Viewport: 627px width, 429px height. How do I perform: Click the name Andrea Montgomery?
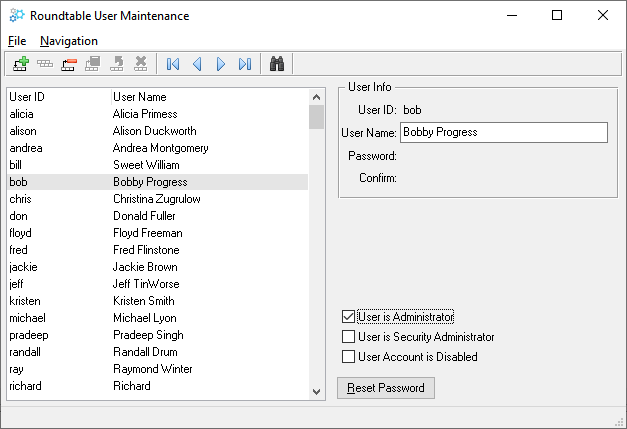coord(161,148)
